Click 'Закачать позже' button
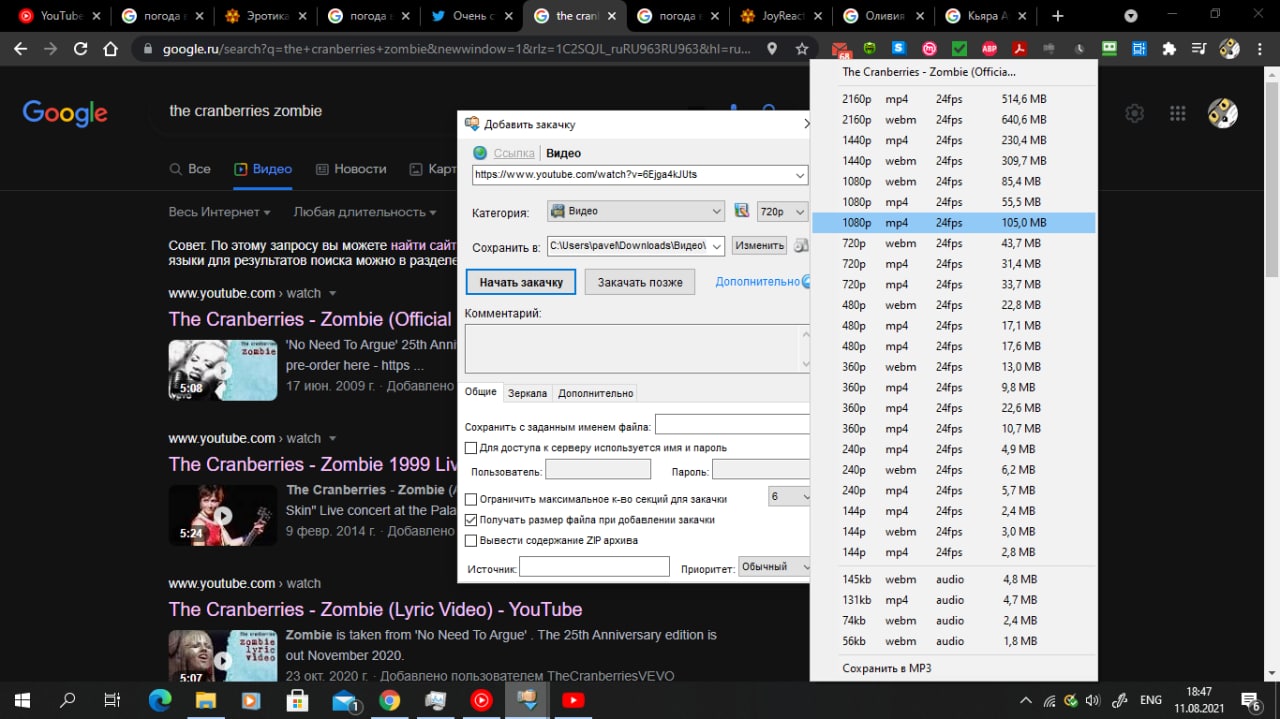This screenshot has width=1280, height=719. click(x=640, y=282)
